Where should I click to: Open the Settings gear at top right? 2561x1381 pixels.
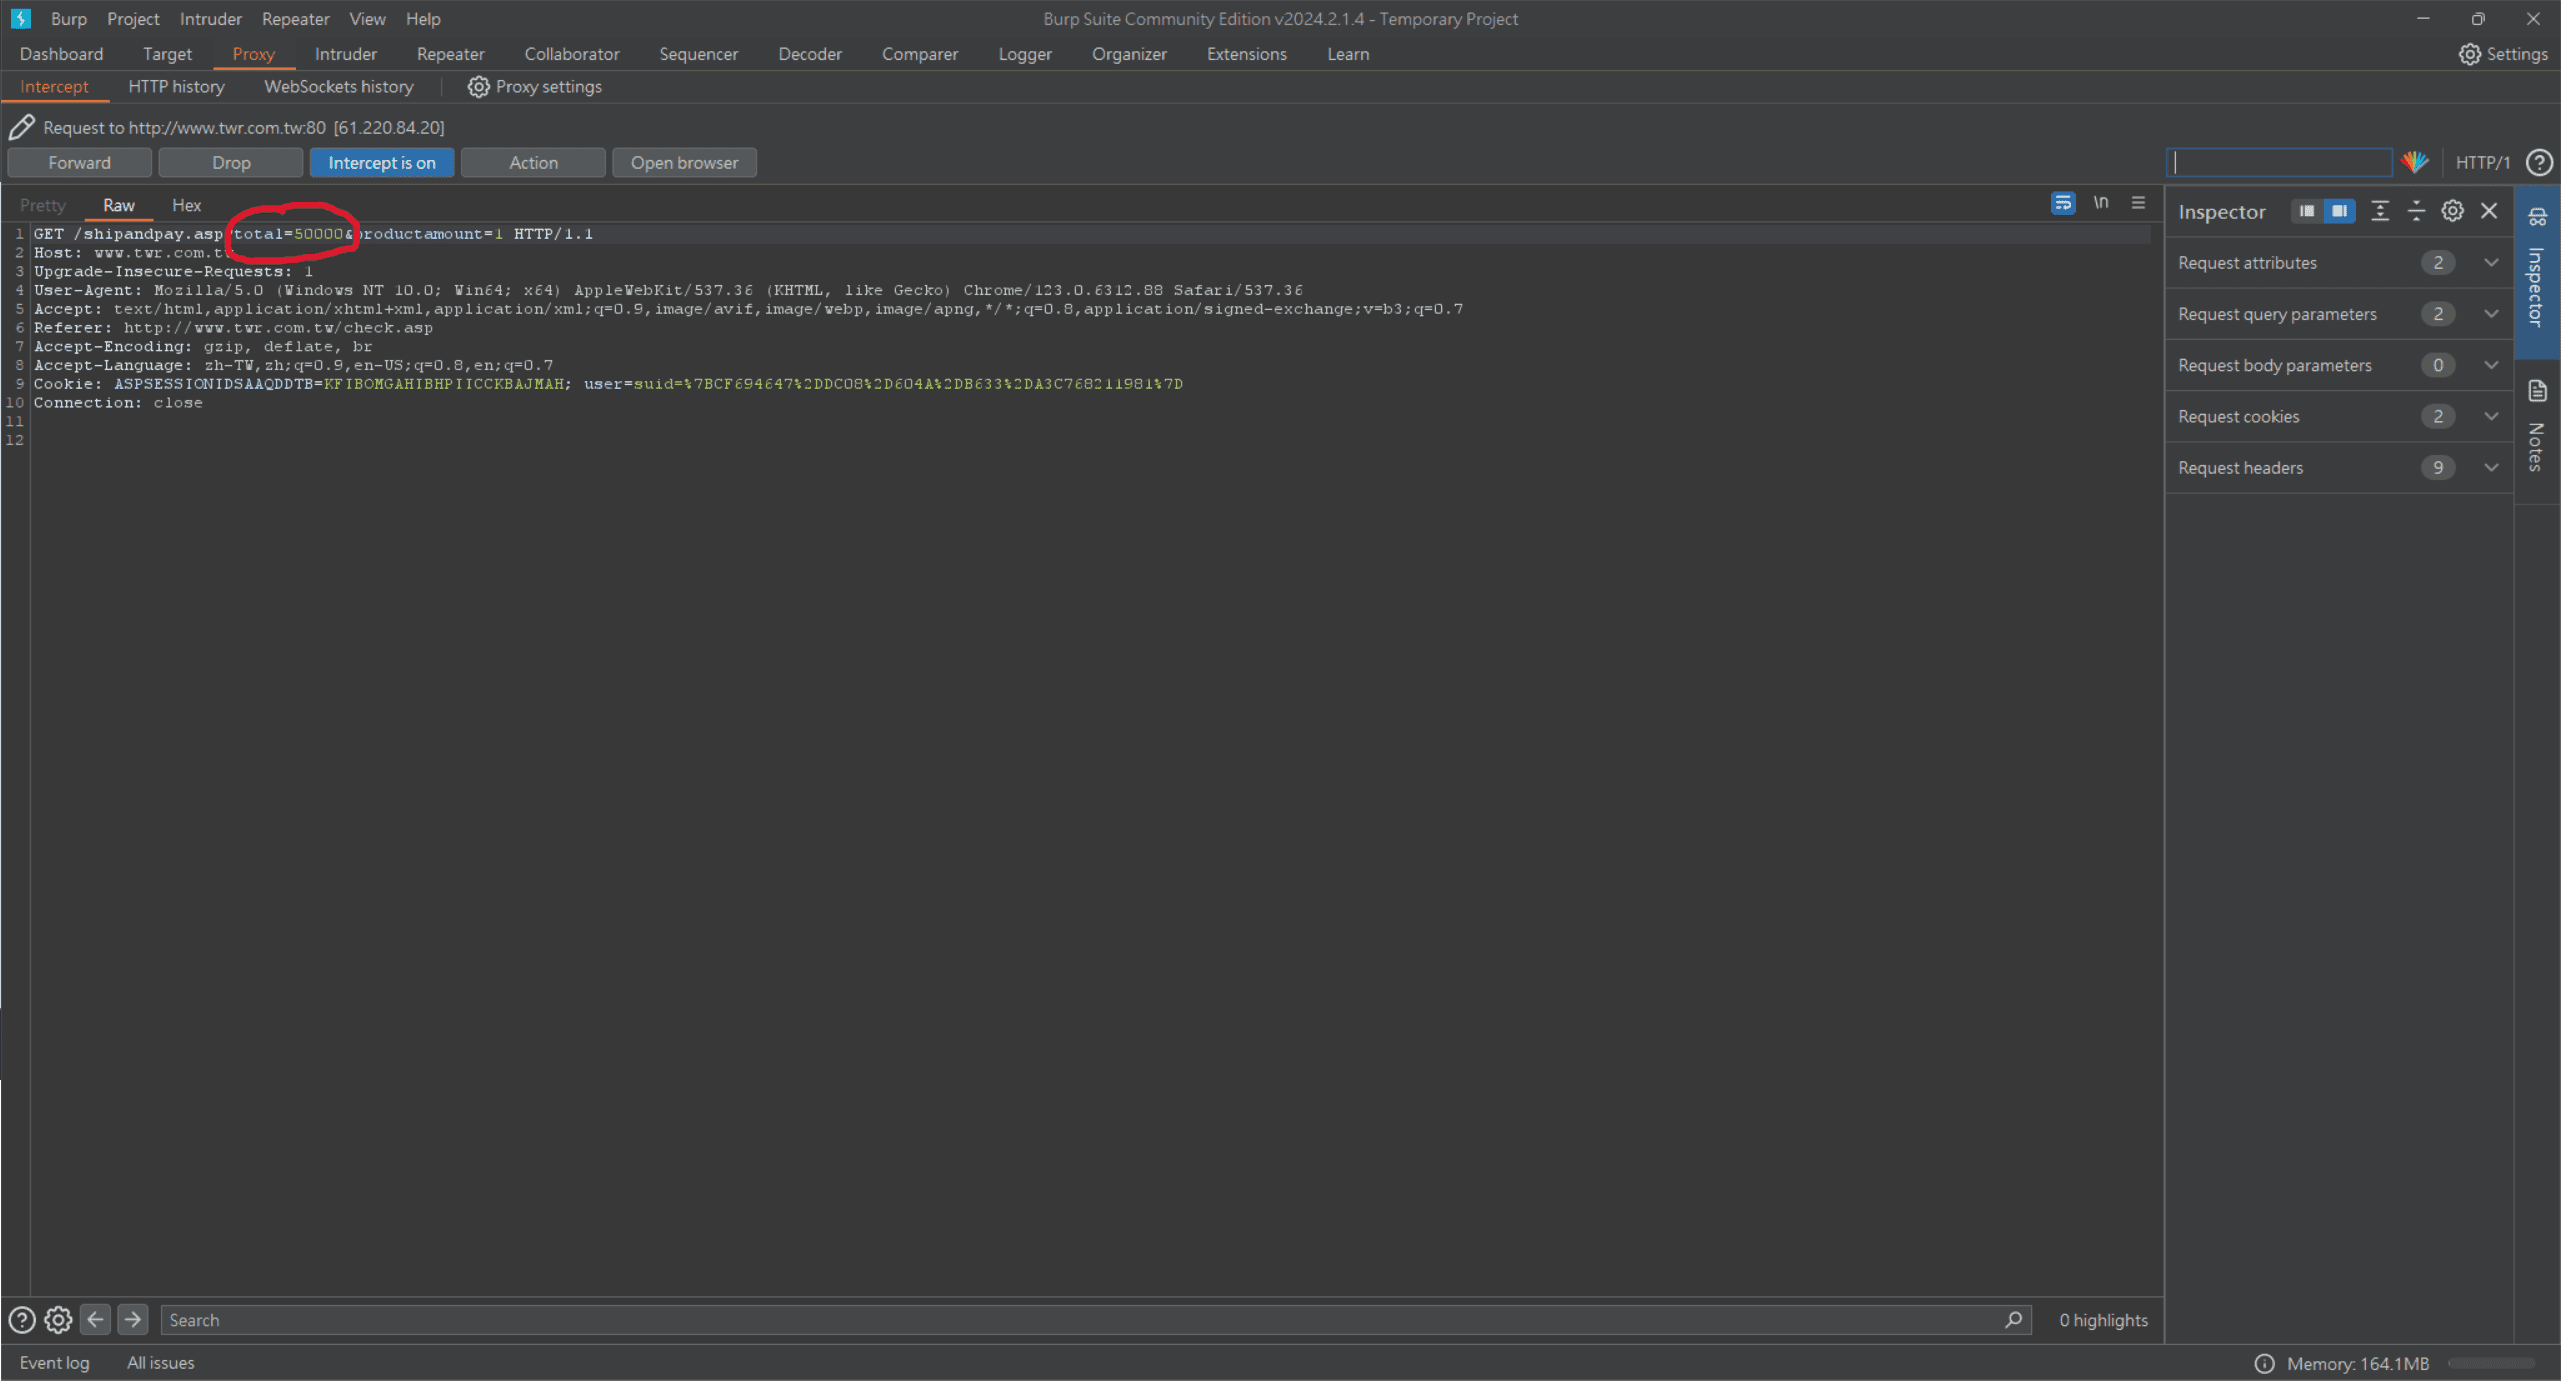tap(2470, 54)
